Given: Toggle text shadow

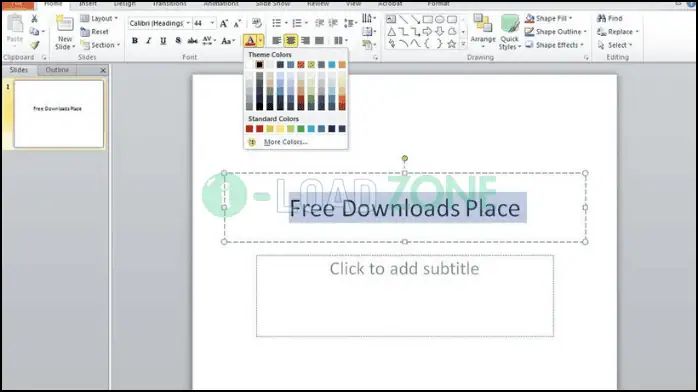Looking at the screenshot, I should [x=178, y=40].
